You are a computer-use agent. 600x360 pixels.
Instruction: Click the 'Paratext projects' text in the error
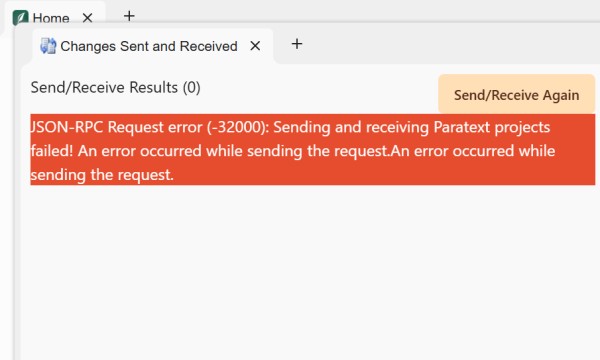click(x=492, y=127)
